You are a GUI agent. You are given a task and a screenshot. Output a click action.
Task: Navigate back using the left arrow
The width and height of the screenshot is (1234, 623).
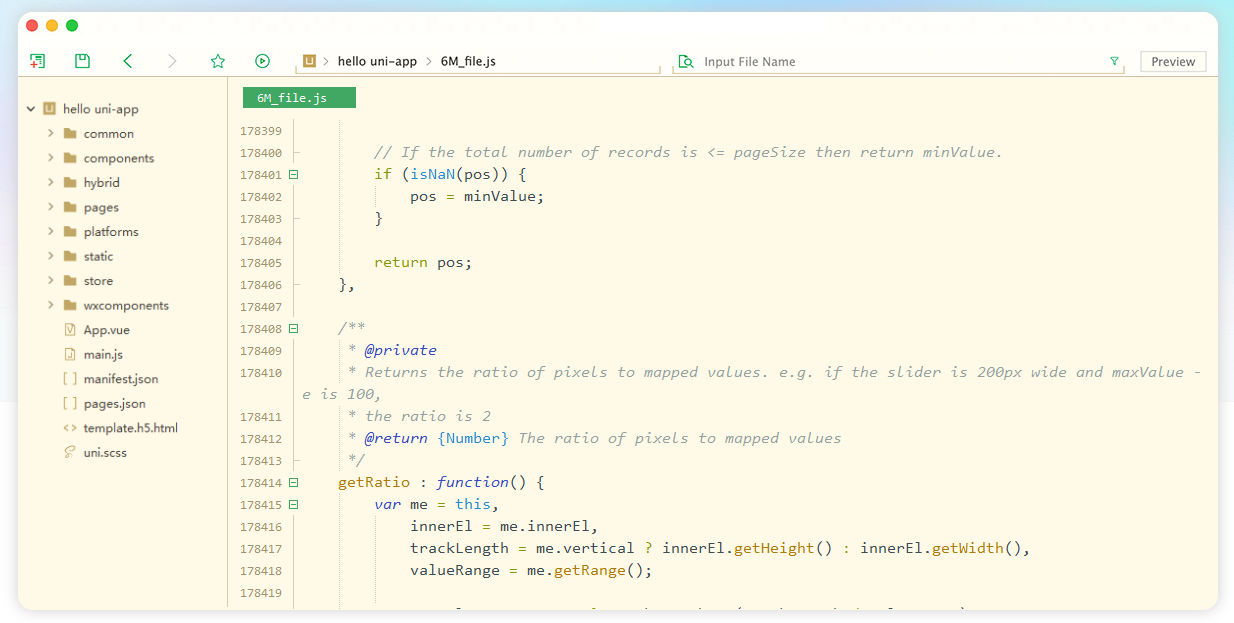(x=128, y=61)
